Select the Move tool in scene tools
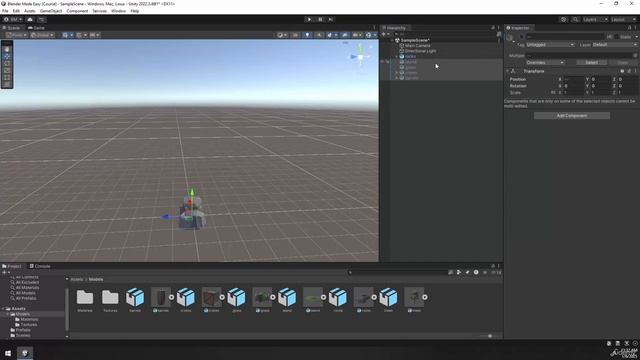The height and width of the screenshot is (360, 640). coord(7,56)
